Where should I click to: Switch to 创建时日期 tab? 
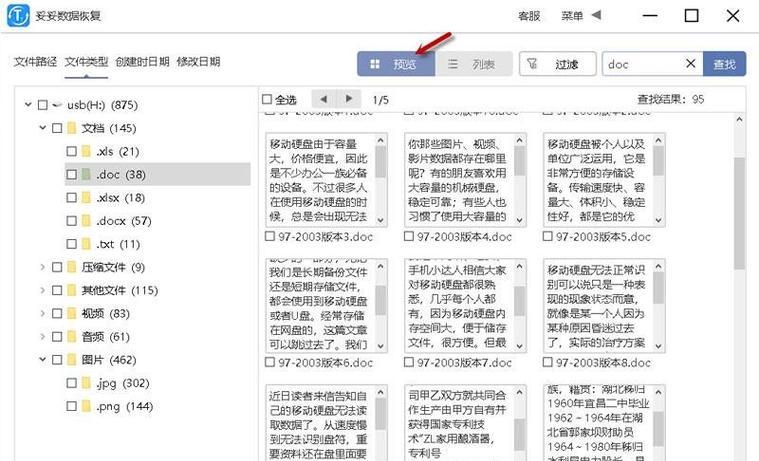tap(142, 61)
